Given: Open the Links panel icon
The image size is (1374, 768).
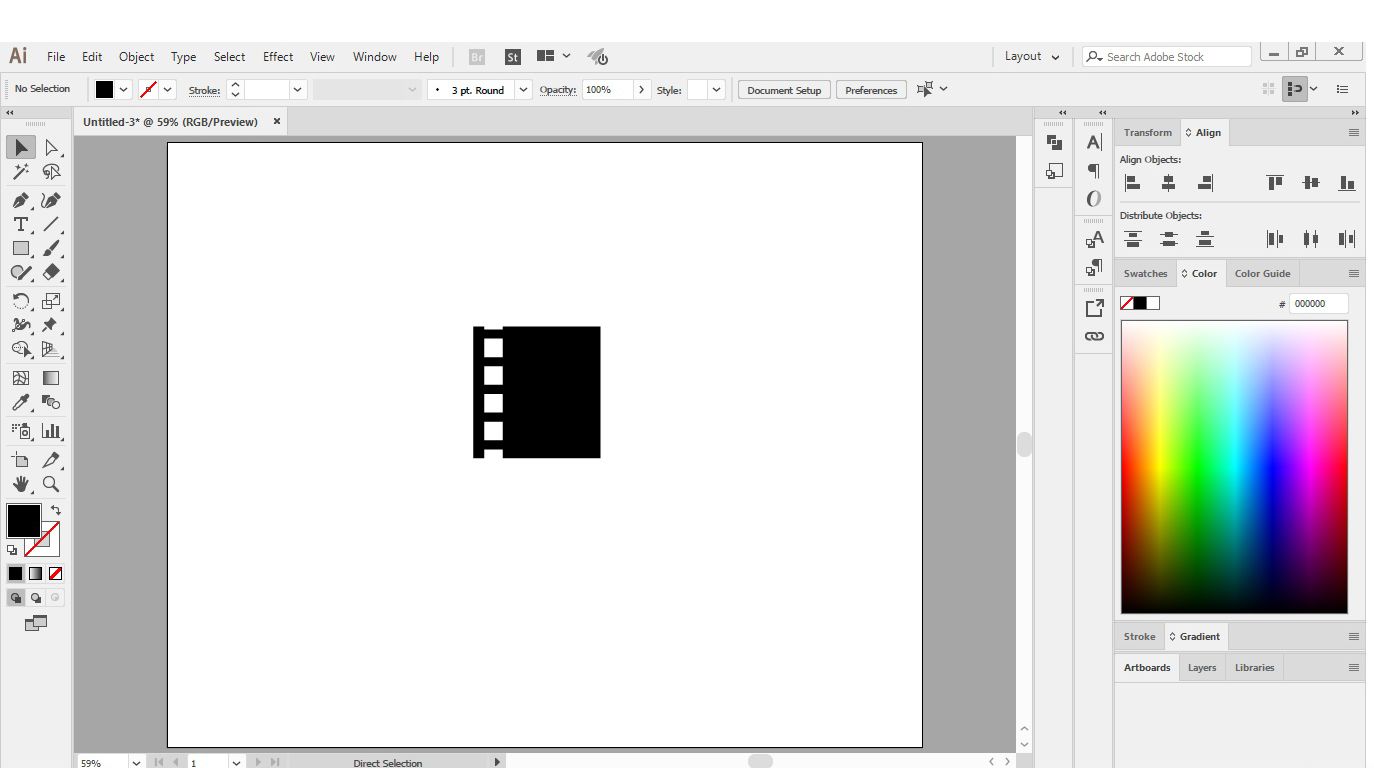Looking at the screenshot, I should click(x=1094, y=336).
